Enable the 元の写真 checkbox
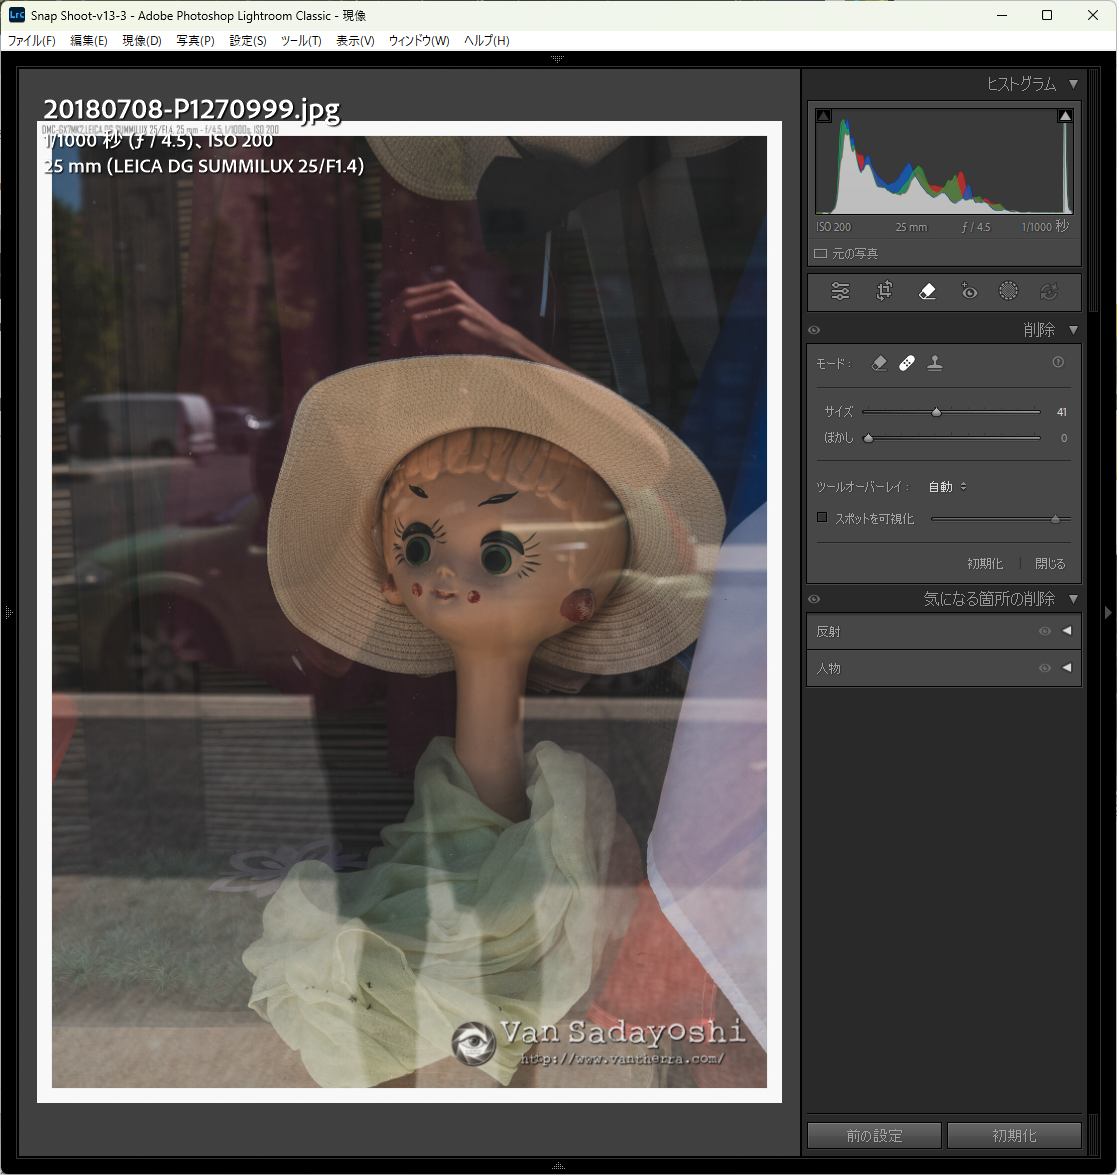The width and height of the screenshot is (1117, 1175). coord(820,254)
